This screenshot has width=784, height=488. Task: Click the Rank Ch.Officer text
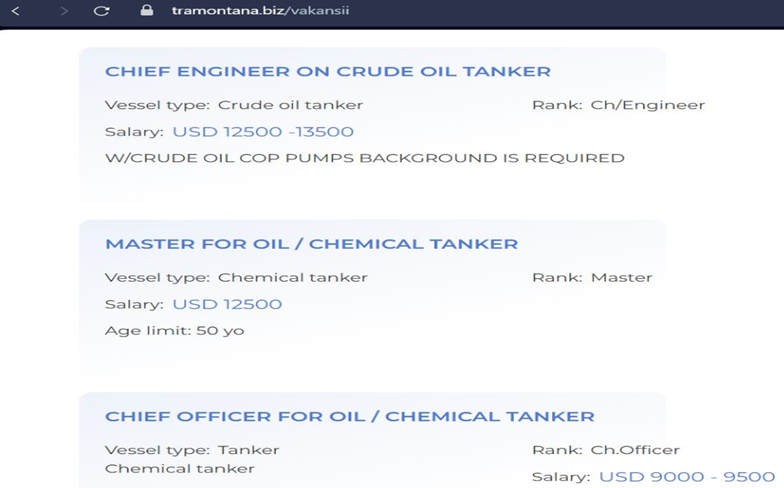pyautogui.click(x=606, y=450)
